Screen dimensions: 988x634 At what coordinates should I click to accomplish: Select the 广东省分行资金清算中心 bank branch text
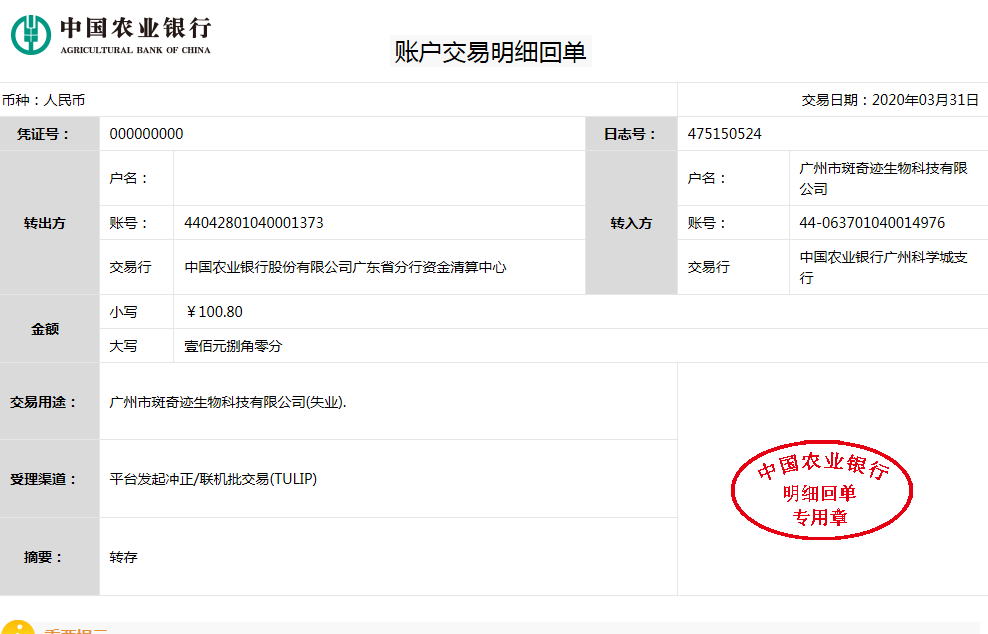pyautogui.click(x=430, y=267)
